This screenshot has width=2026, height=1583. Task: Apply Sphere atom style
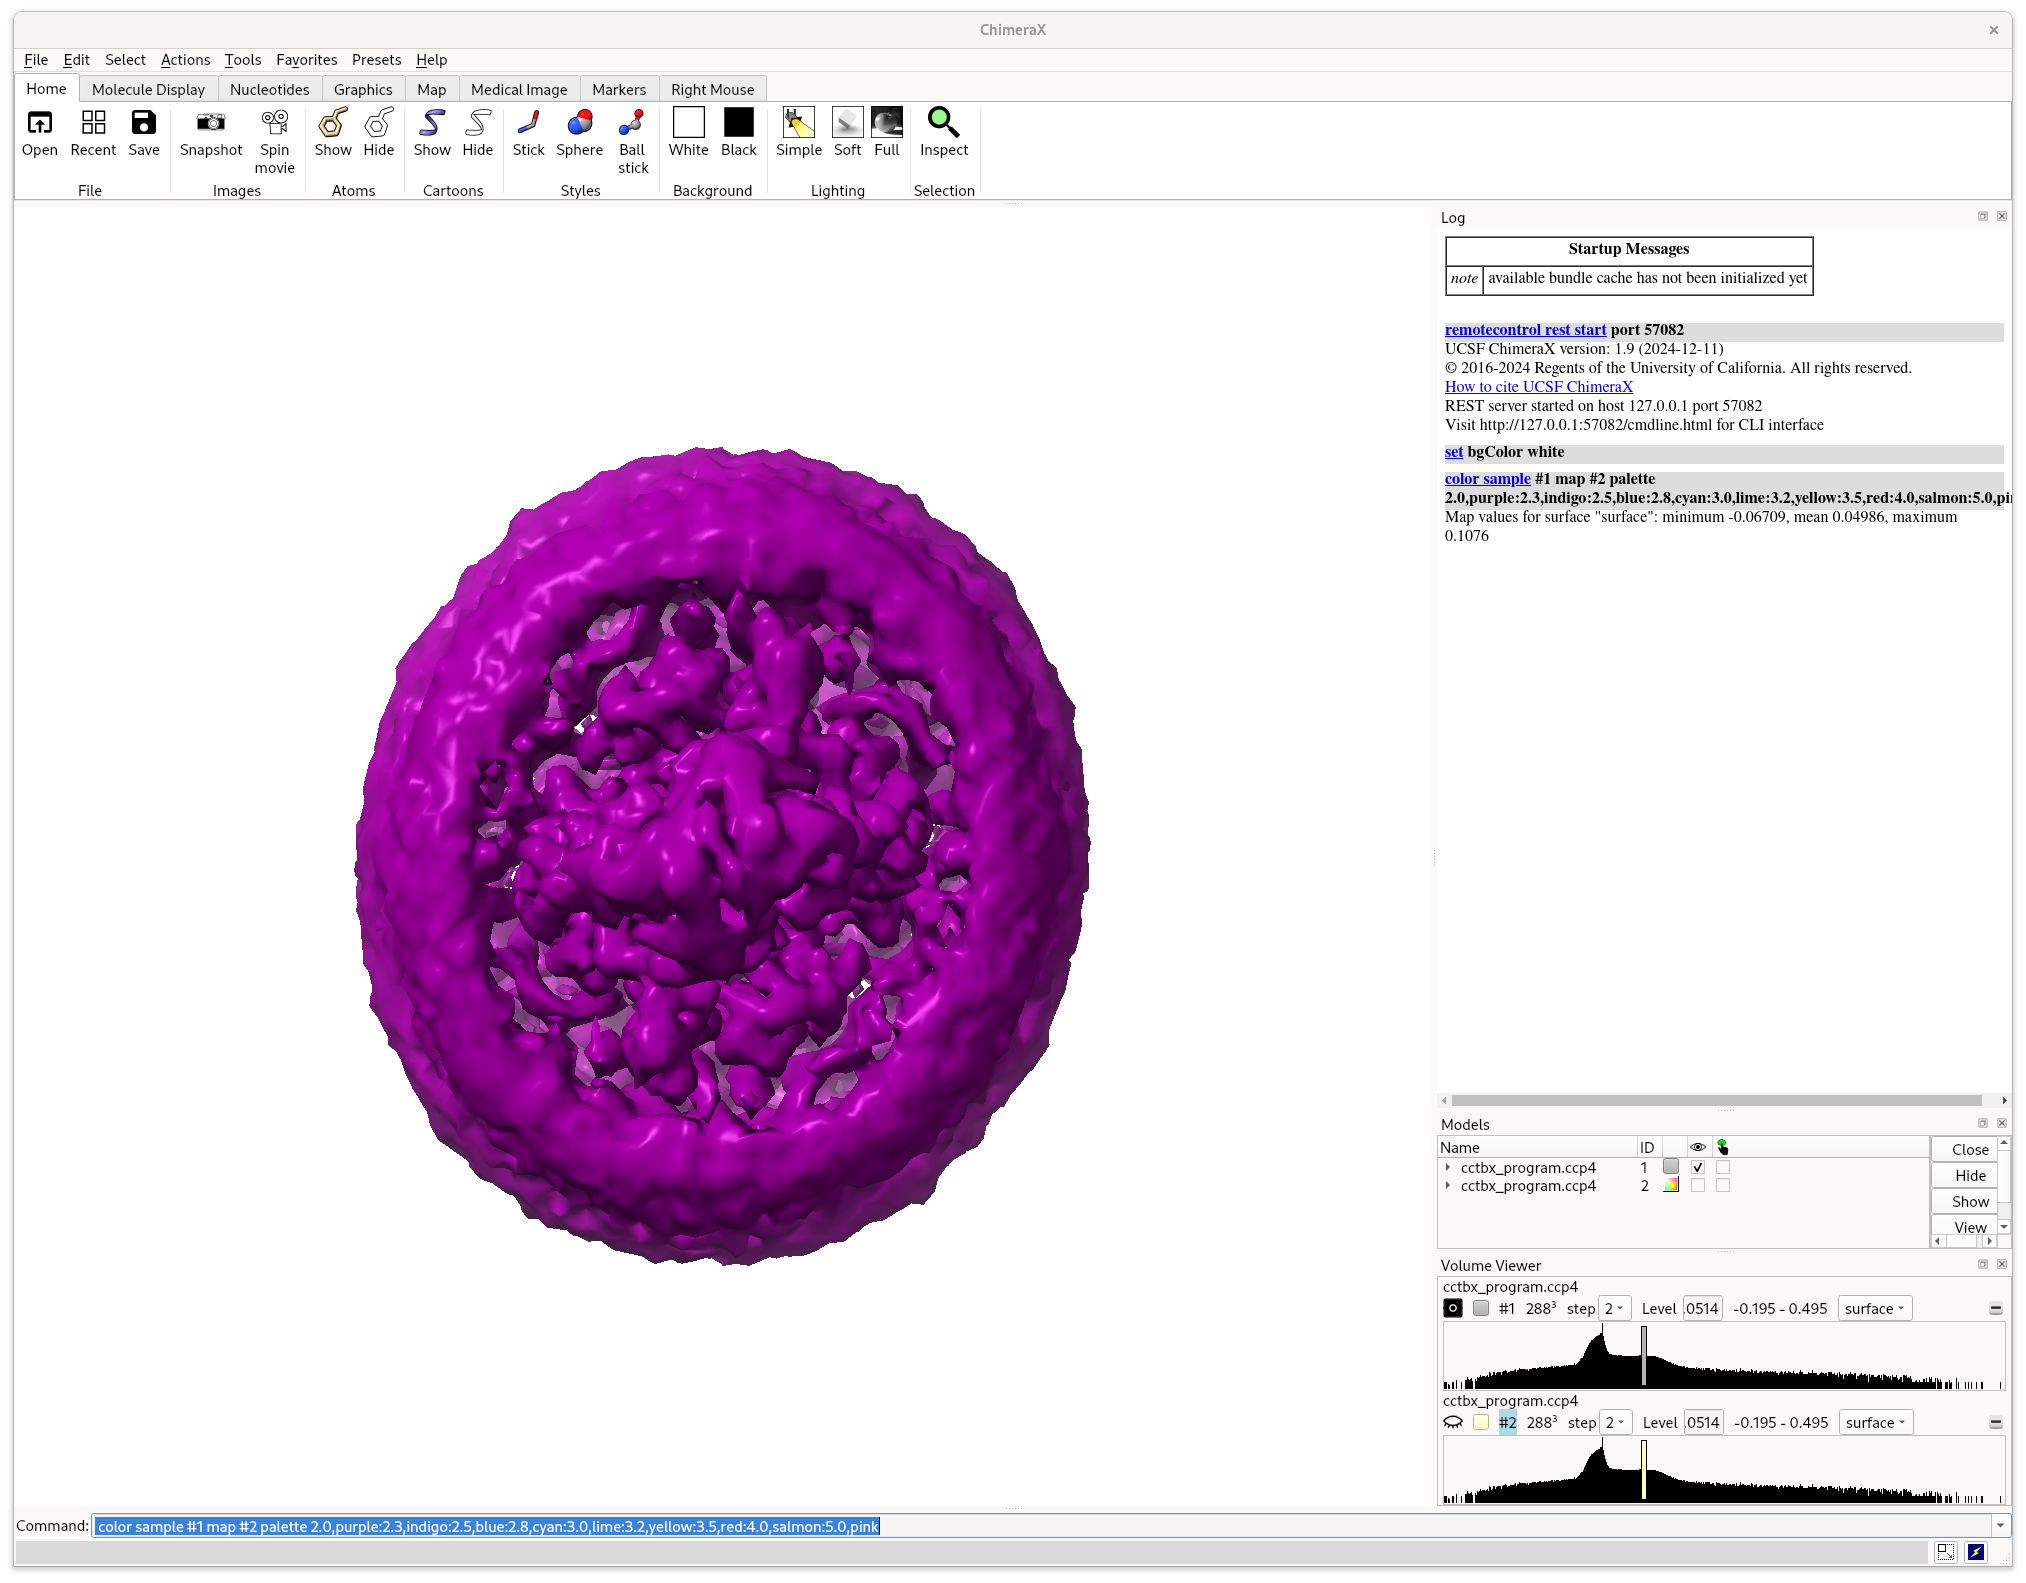click(x=579, y=123)
